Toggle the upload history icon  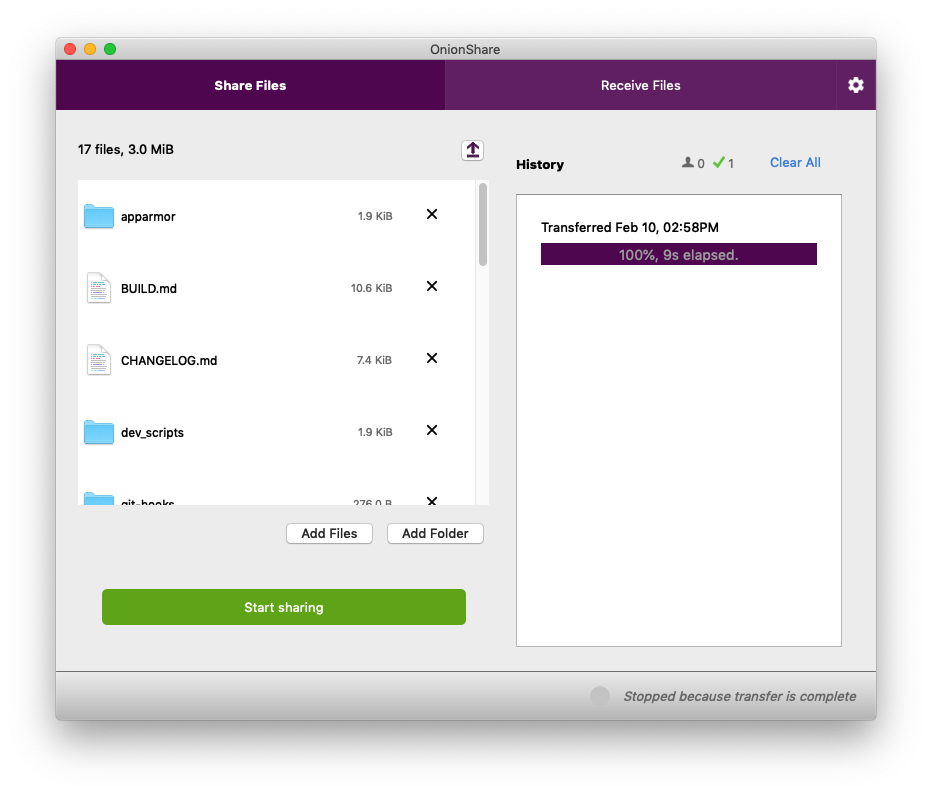(x=473, y=150)
